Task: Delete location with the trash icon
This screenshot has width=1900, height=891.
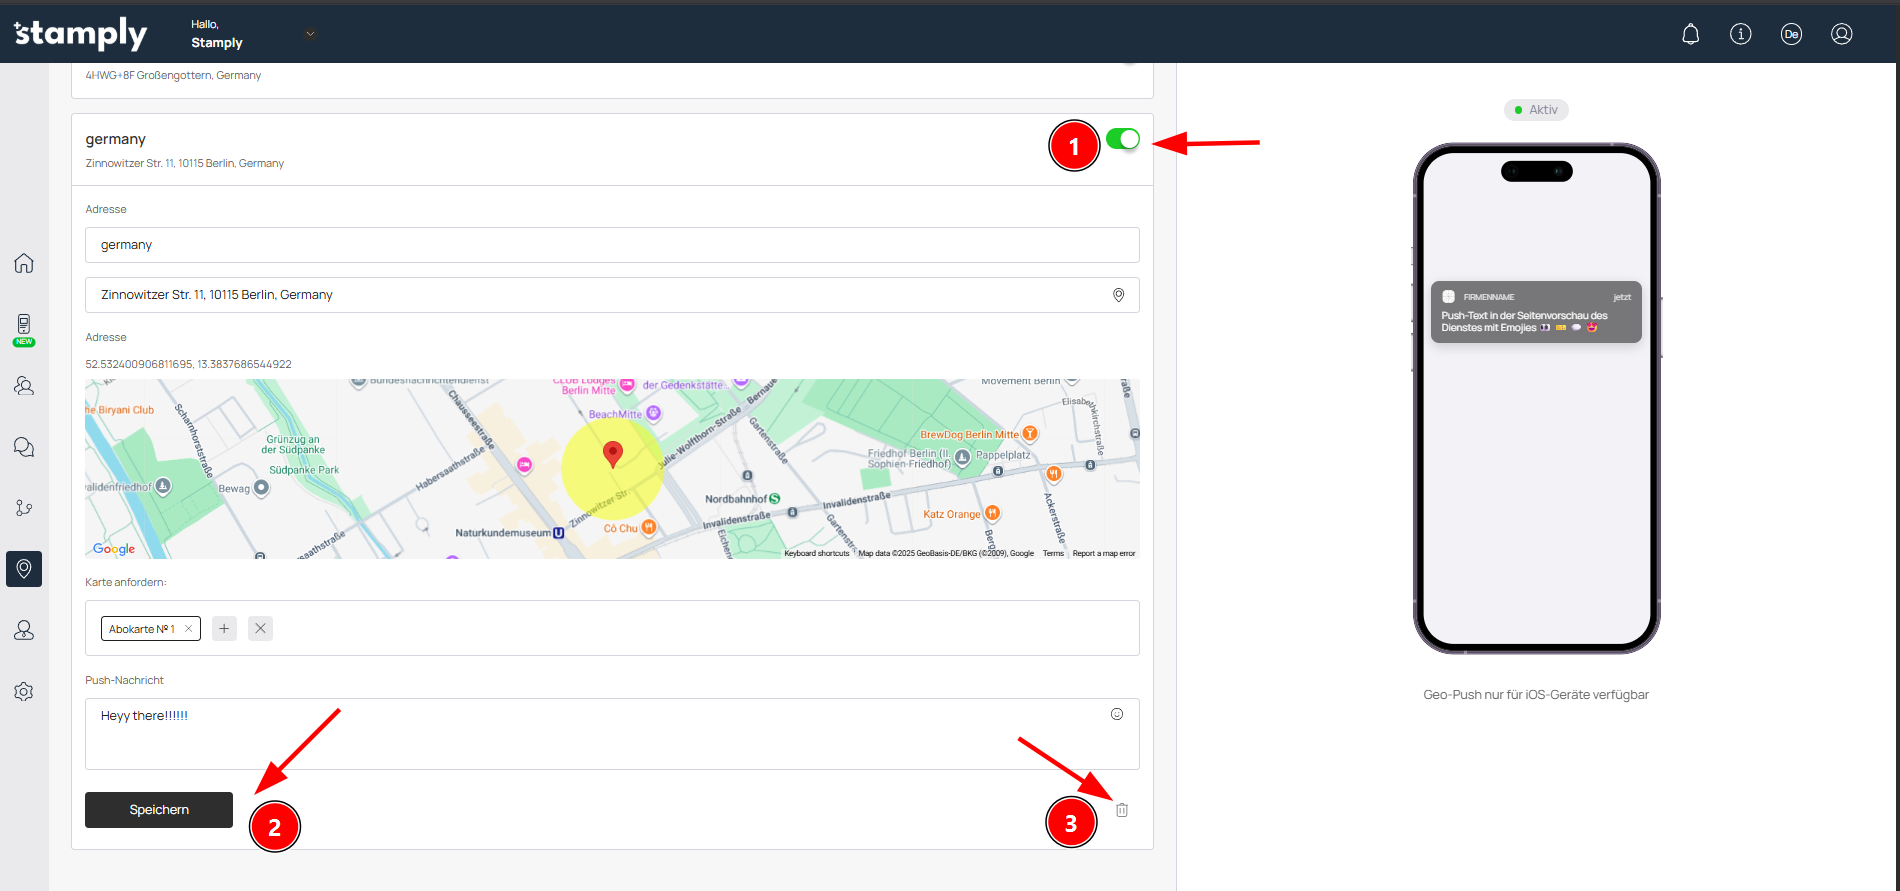Action: tap(1122, 810)
